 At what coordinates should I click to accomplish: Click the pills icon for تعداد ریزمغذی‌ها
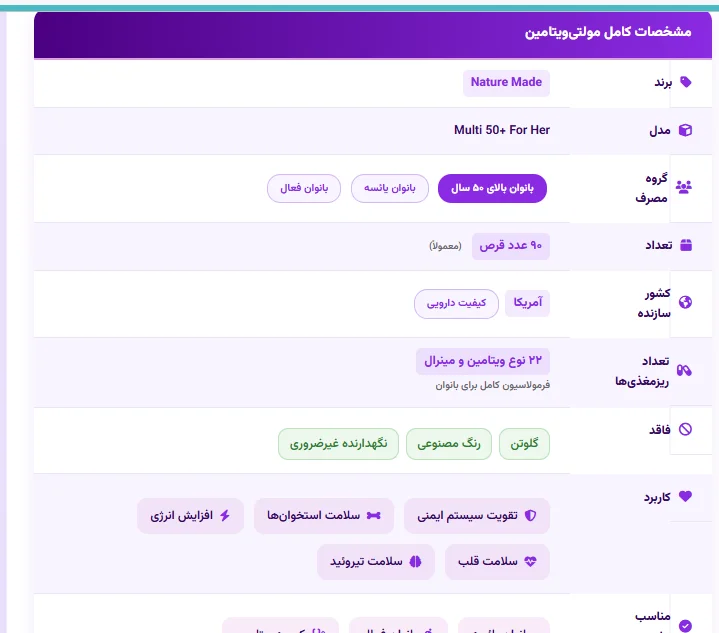pyautogui.click(x=684, y=370)
